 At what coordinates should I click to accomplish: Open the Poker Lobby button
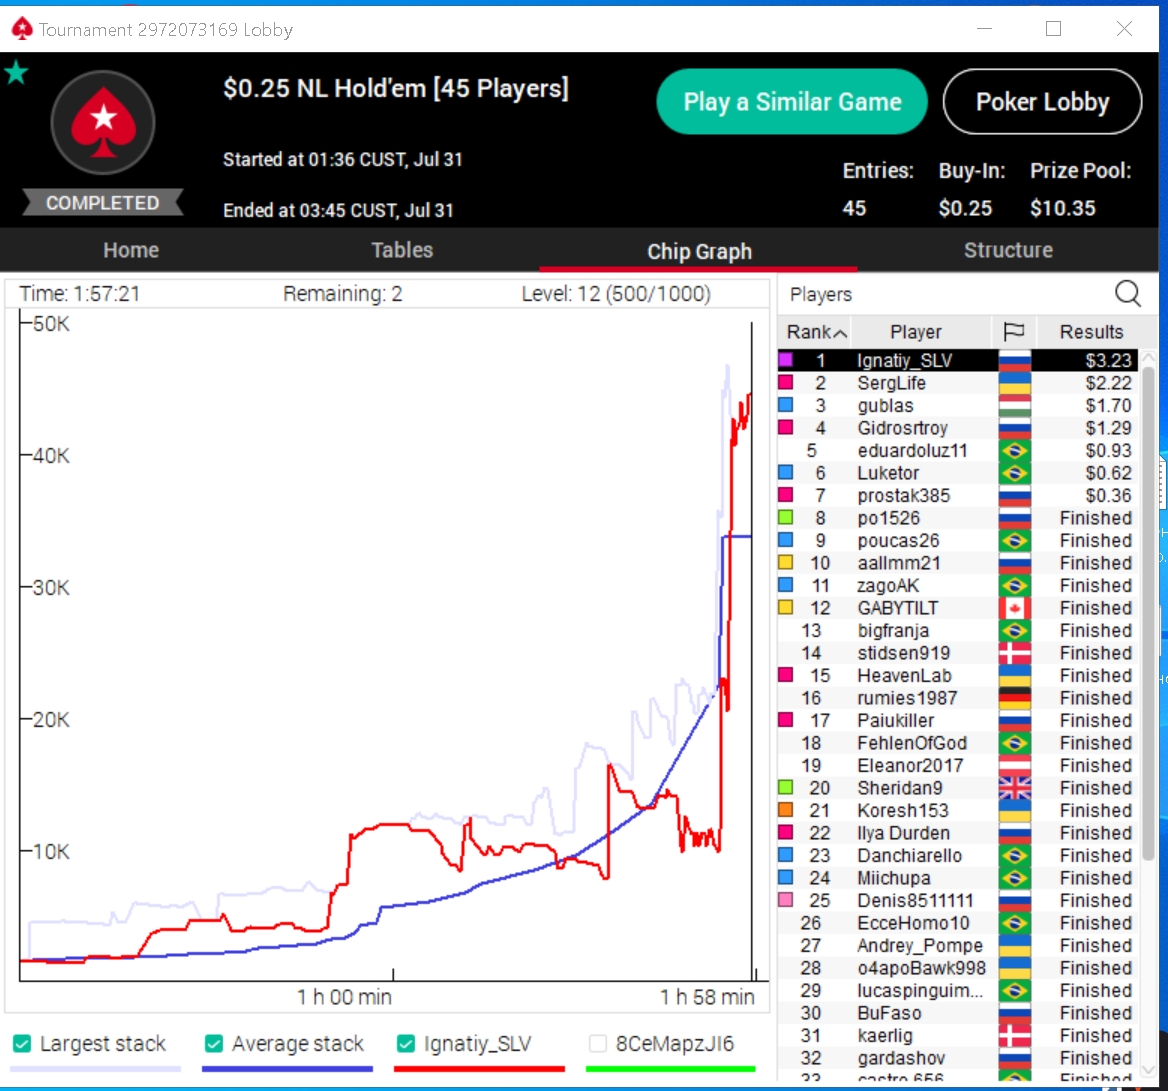(x=1042, y=101)
